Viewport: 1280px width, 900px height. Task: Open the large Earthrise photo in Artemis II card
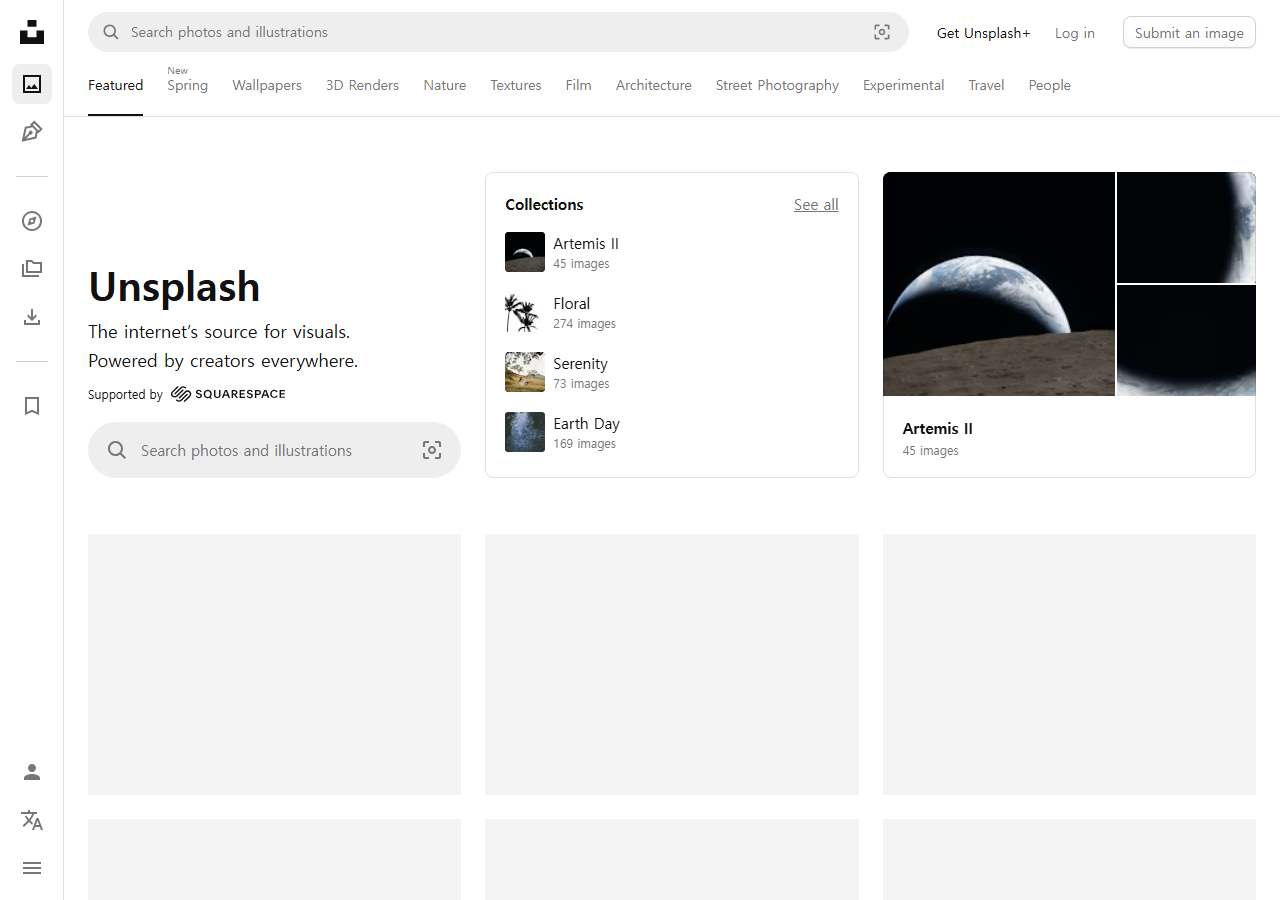point(999,284)
